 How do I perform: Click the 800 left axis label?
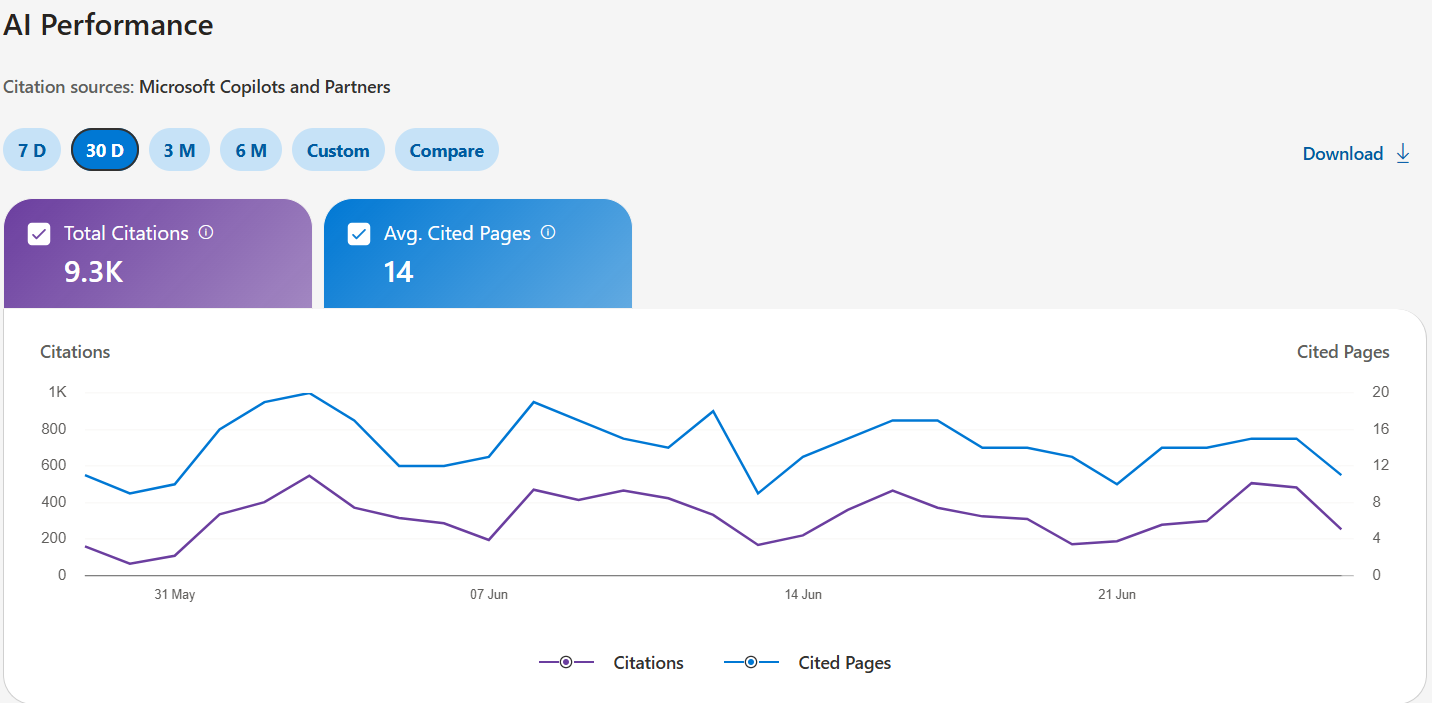(54, 429)
